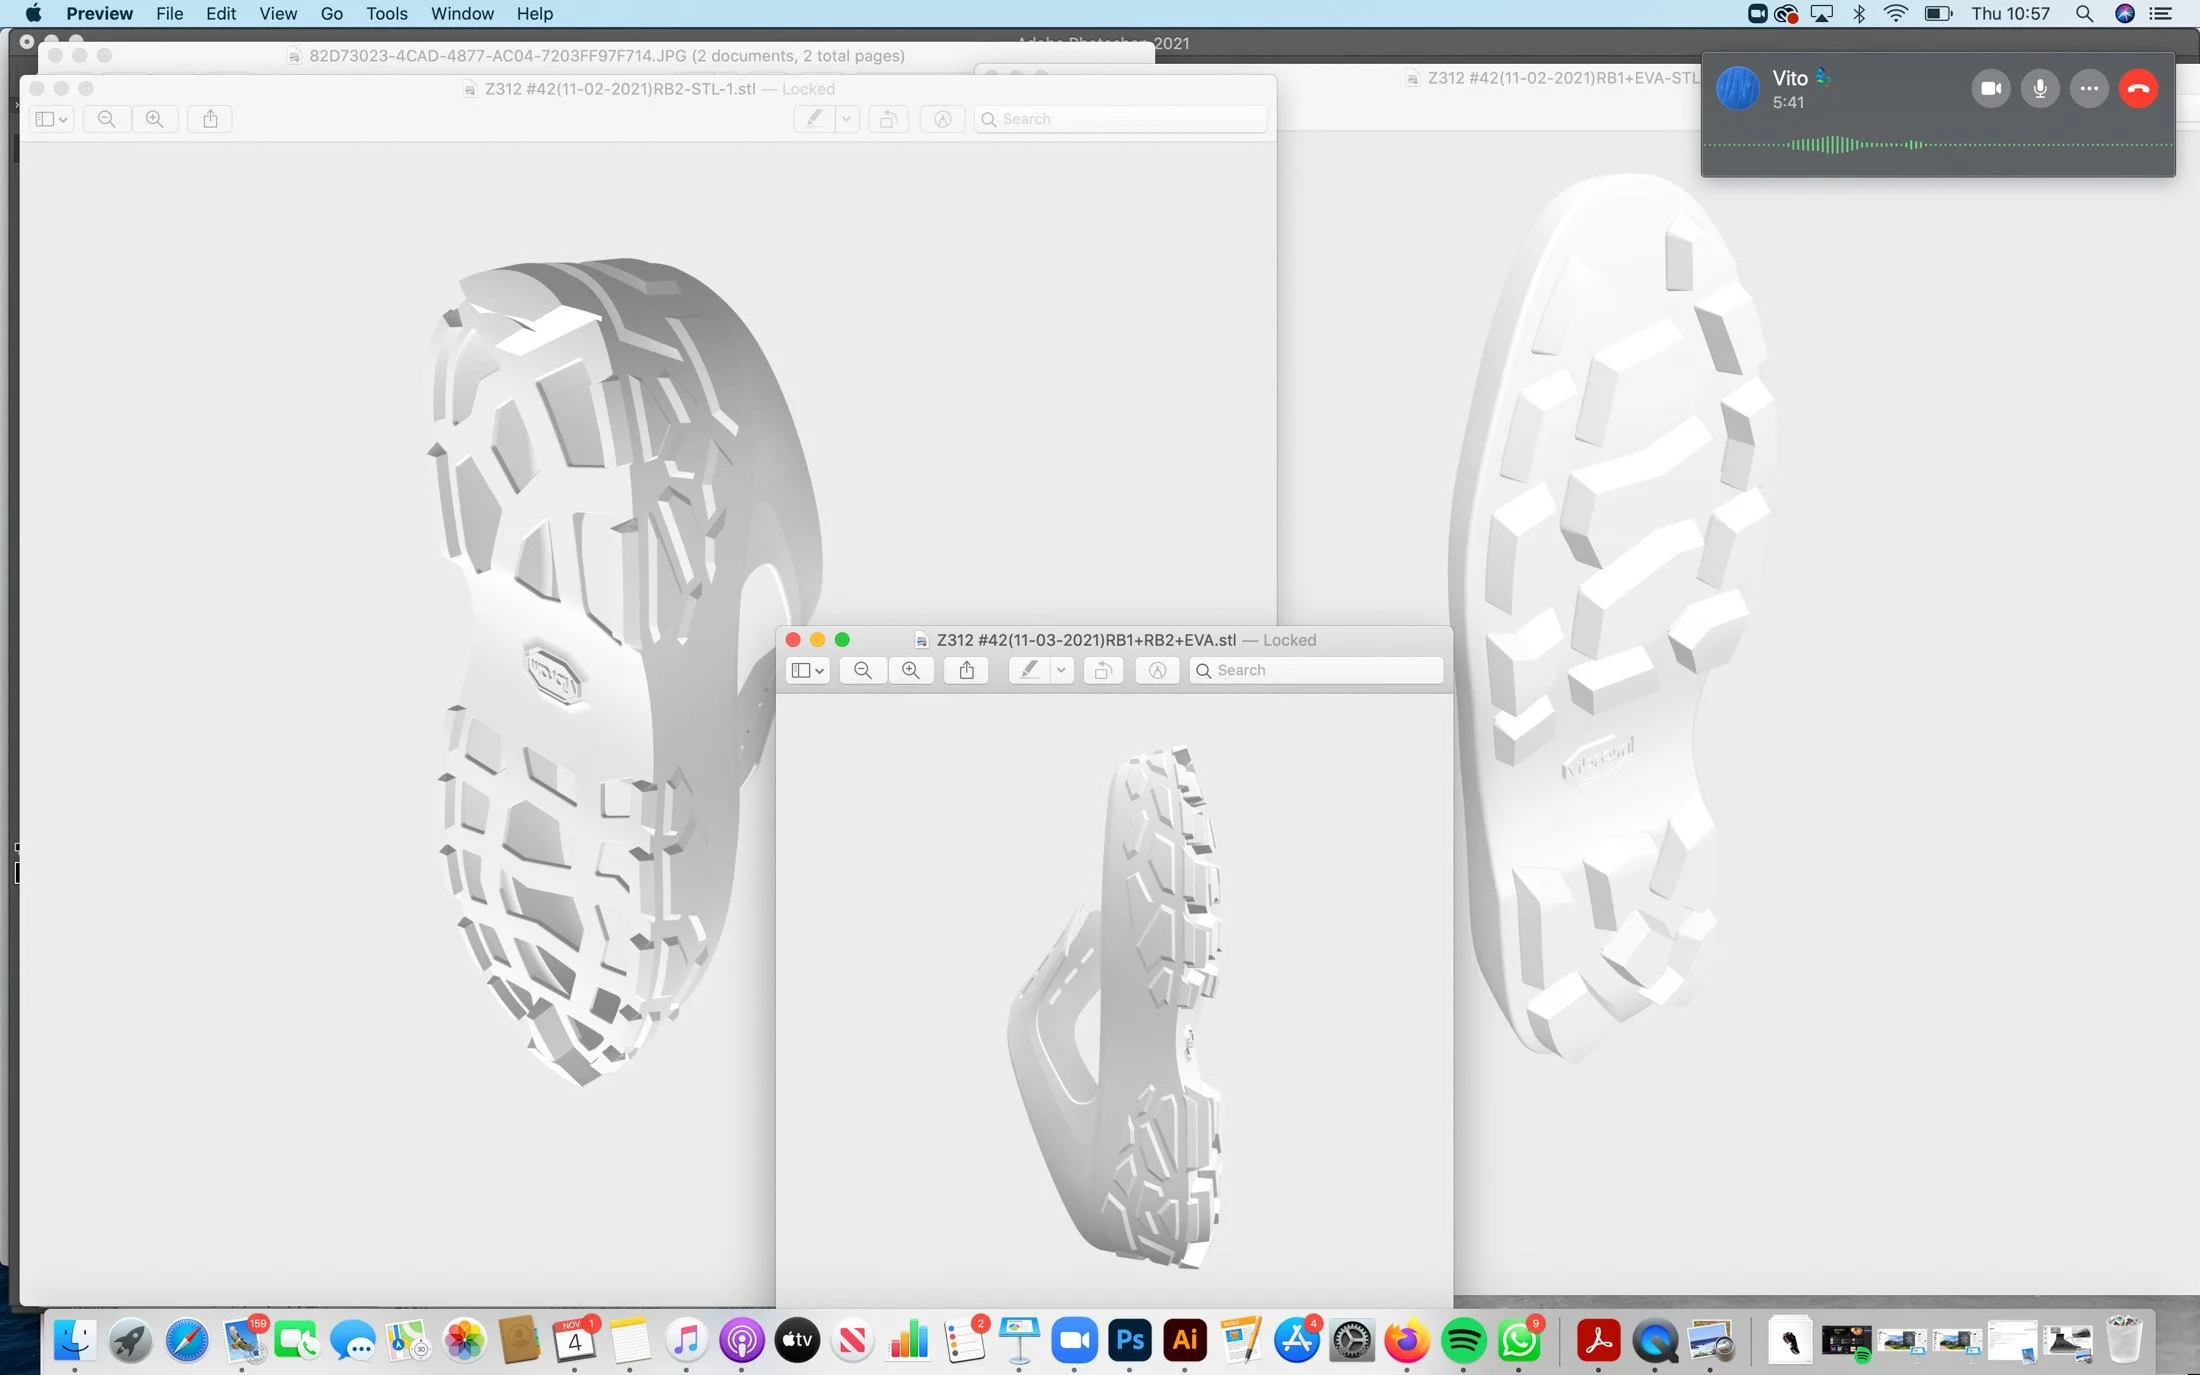
Task: Open the View menu
Action: (278, 13)
